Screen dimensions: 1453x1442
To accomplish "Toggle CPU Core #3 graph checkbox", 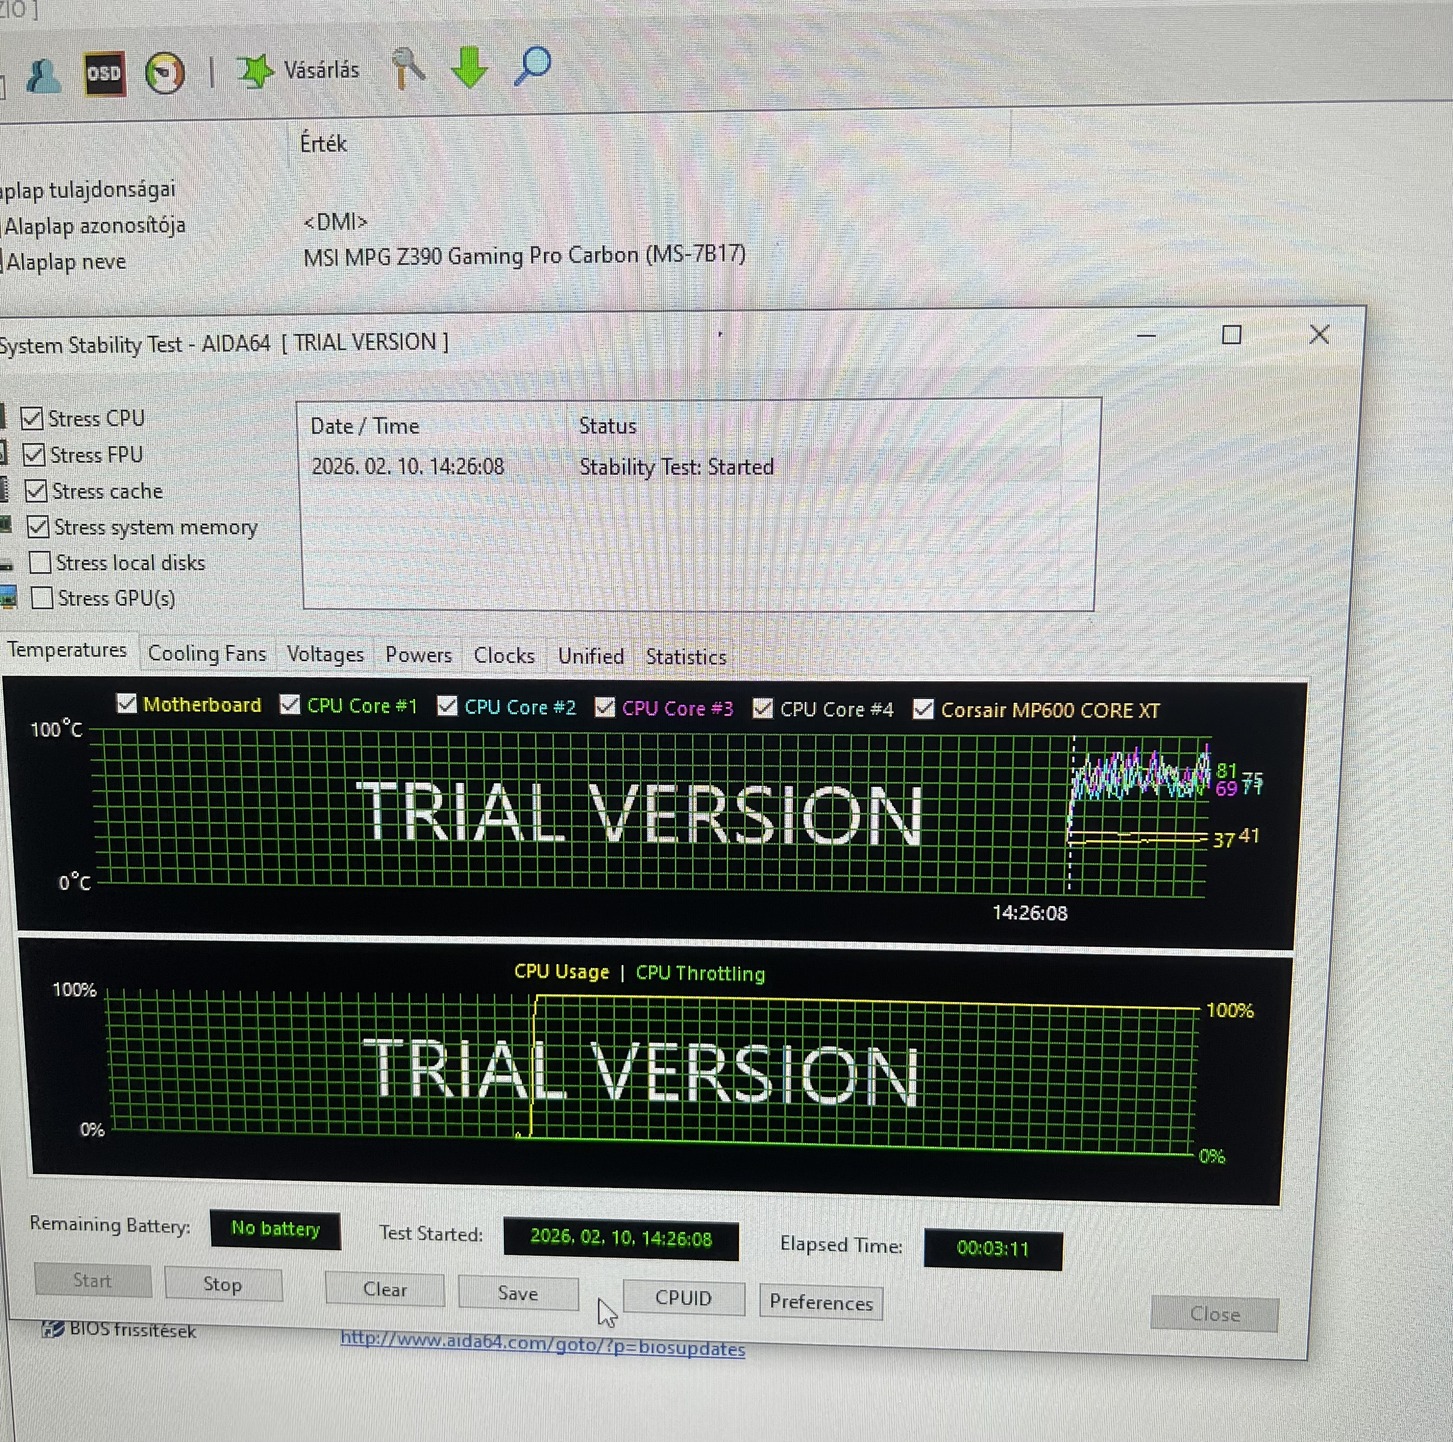I will click(604, 708).
